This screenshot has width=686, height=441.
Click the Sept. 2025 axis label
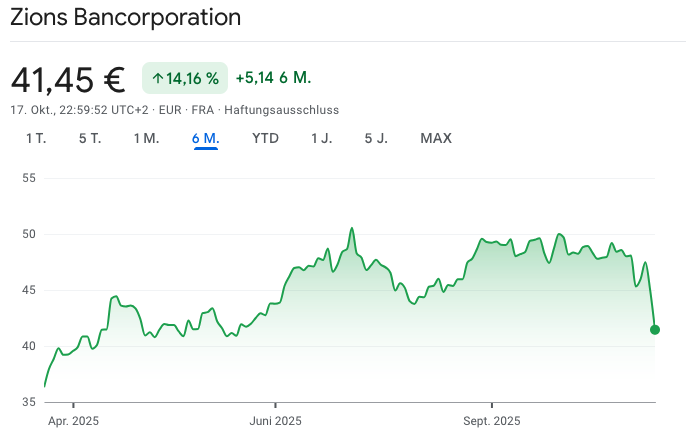(x=492, y=421)
